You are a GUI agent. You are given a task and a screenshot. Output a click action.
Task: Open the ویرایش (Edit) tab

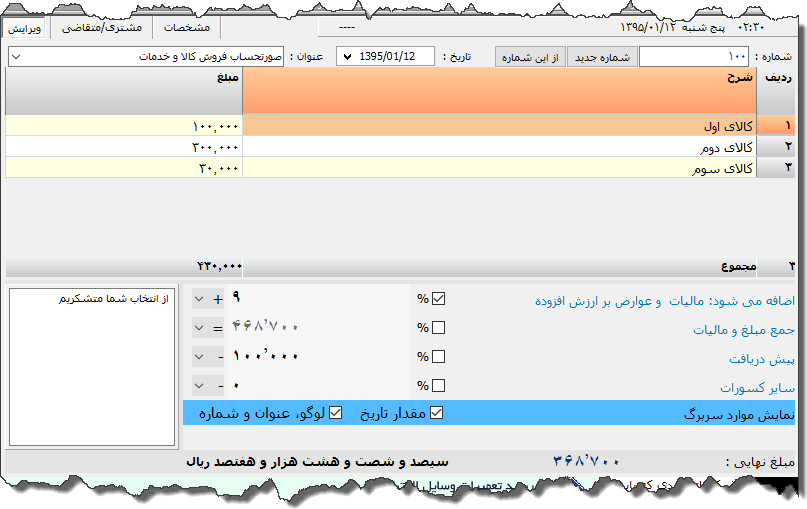pyautogui.click(x=25, y=28)
